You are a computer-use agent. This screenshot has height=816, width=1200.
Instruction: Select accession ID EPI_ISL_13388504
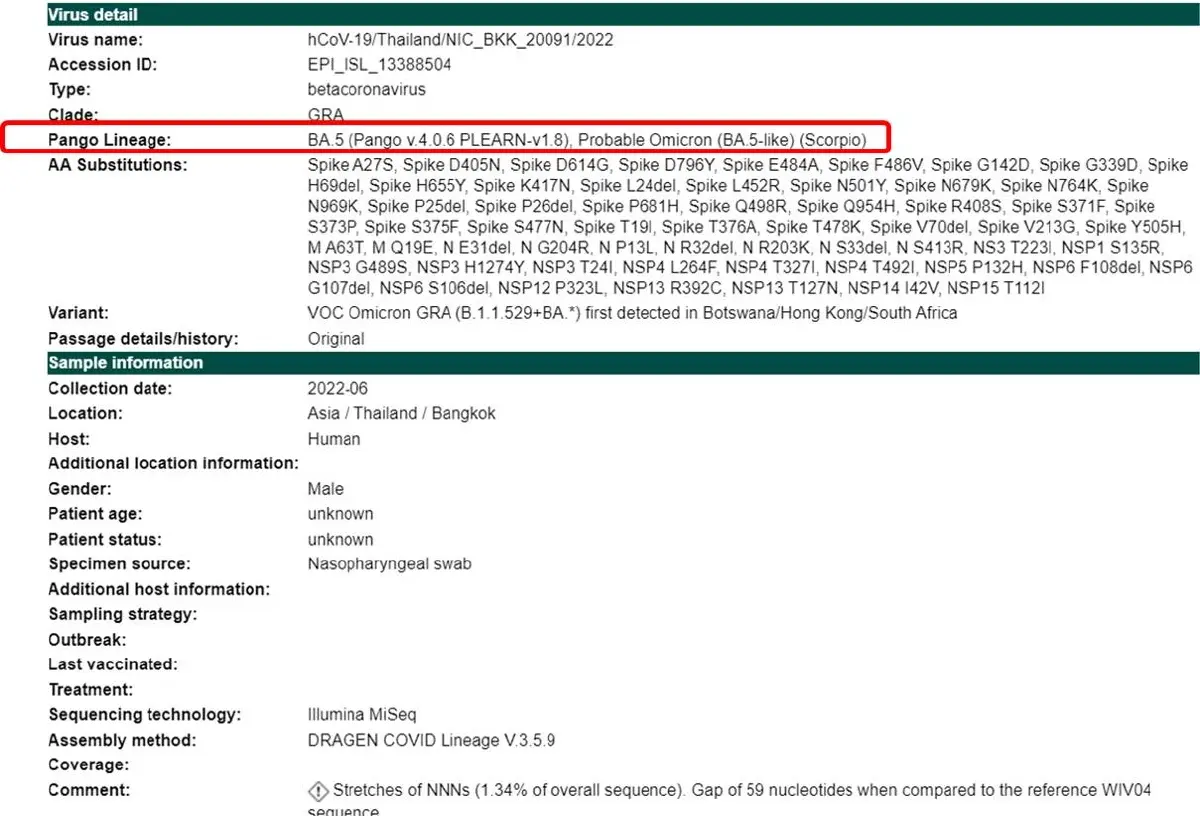pyautogui.click(x=380, y=65)
